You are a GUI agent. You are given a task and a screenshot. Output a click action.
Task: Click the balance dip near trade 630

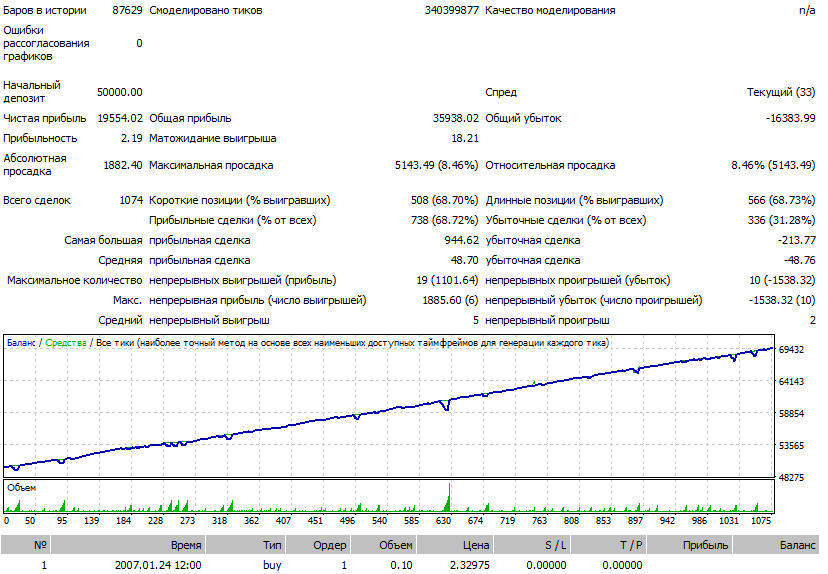pos(446,406)
